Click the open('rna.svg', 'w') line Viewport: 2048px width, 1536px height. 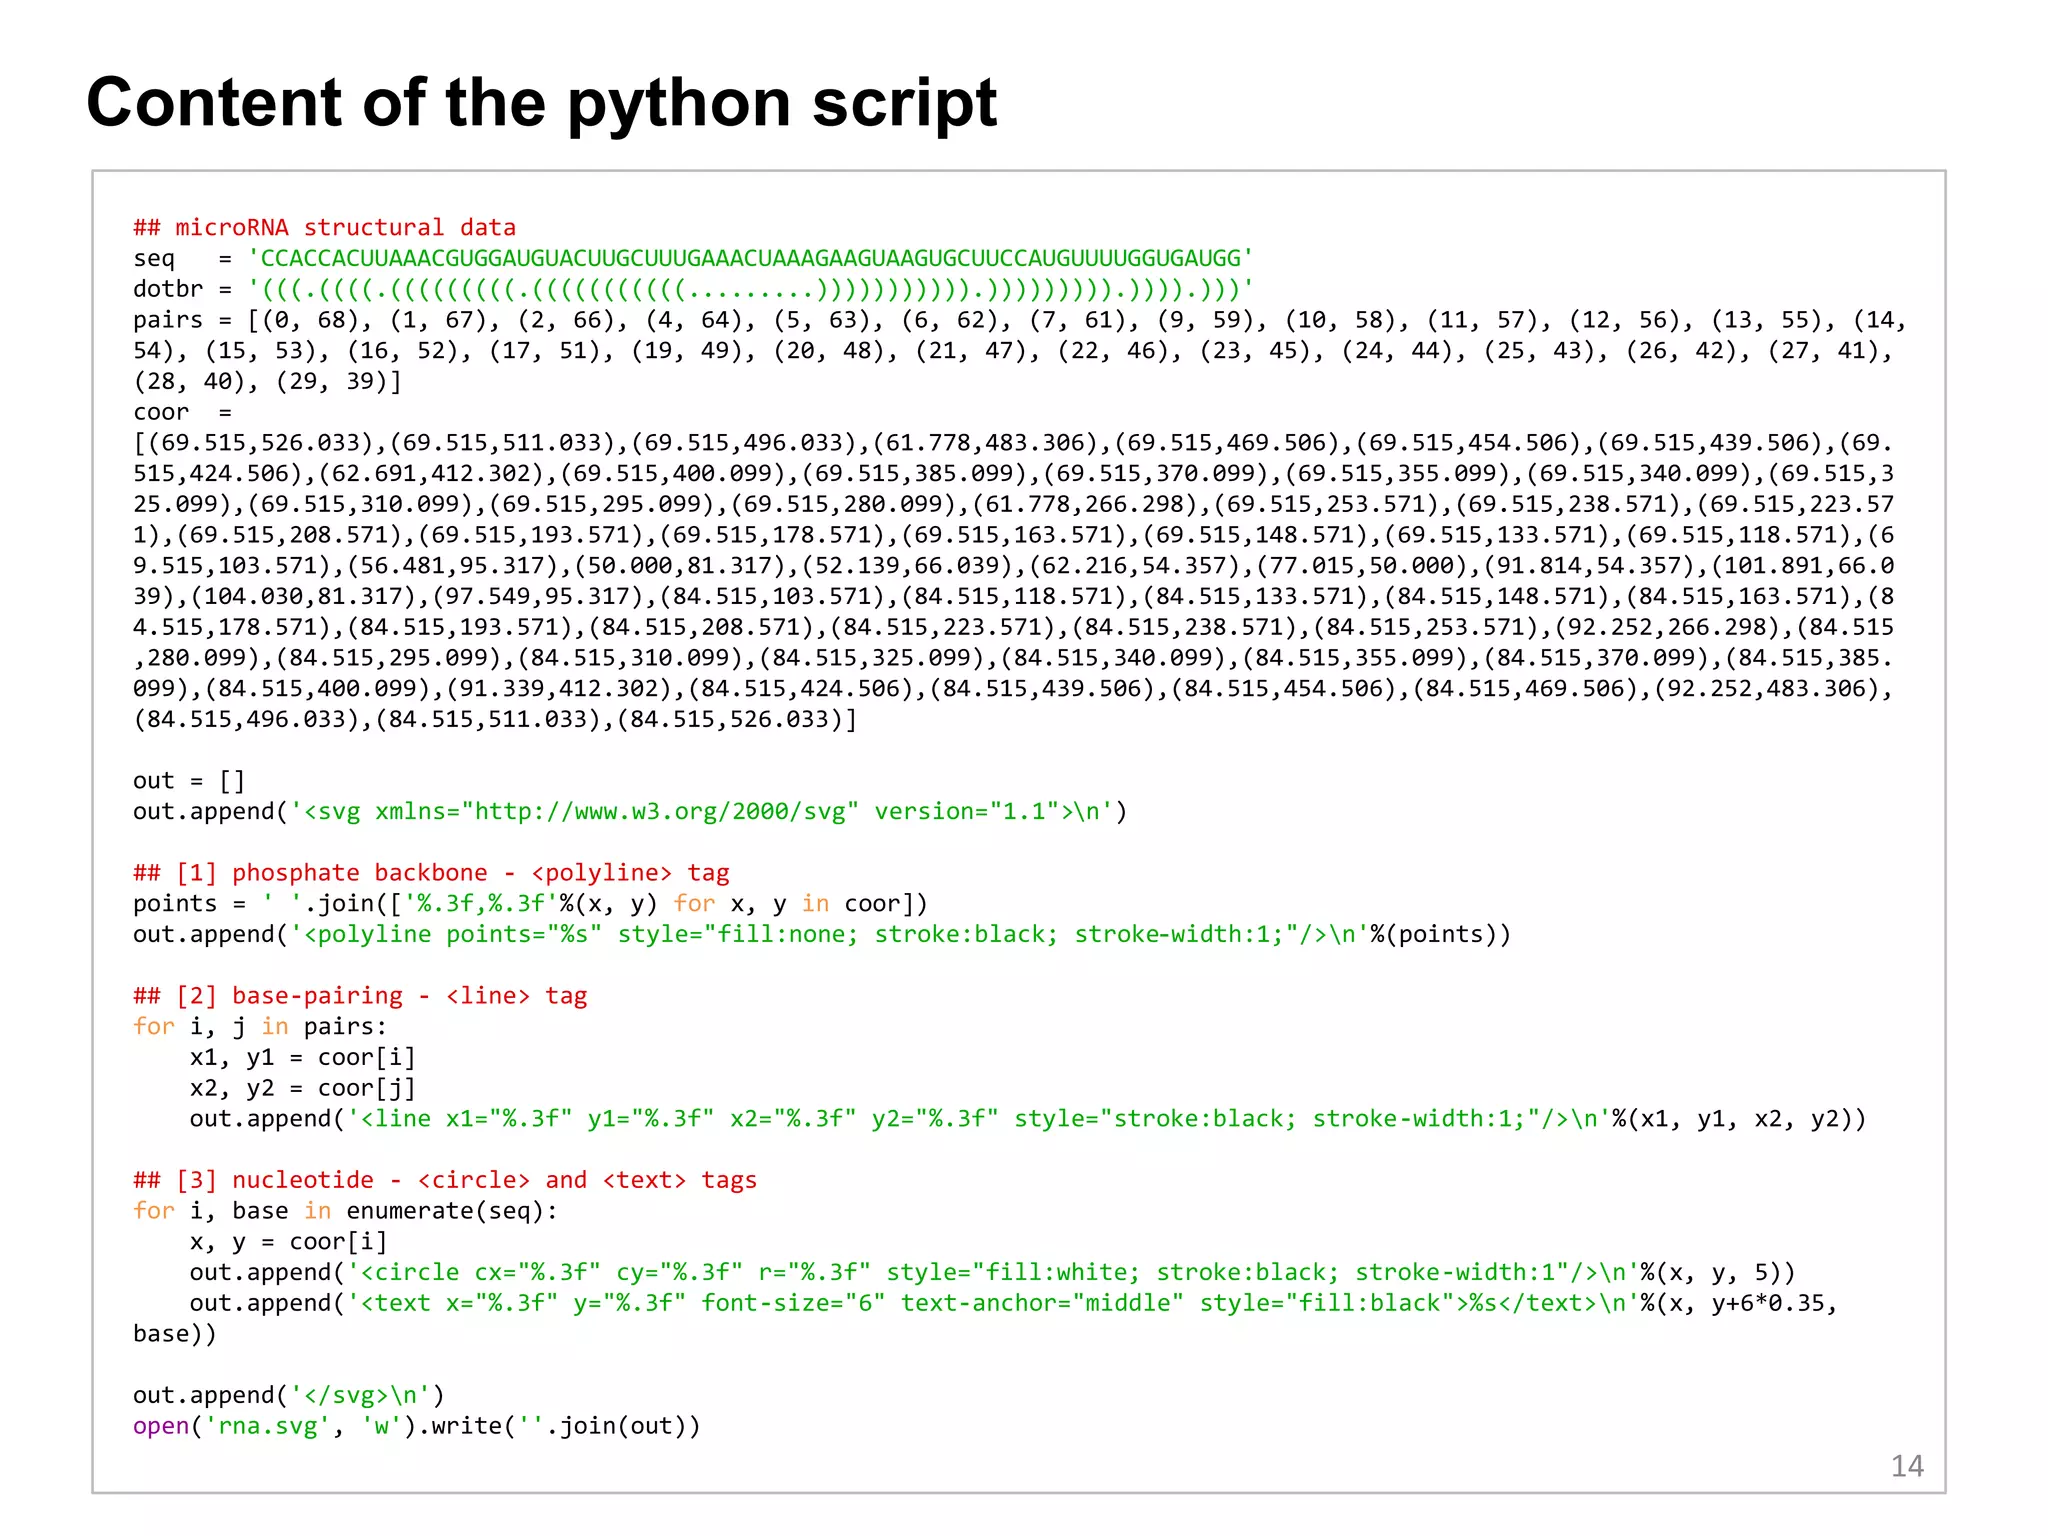coord(417,1427)
